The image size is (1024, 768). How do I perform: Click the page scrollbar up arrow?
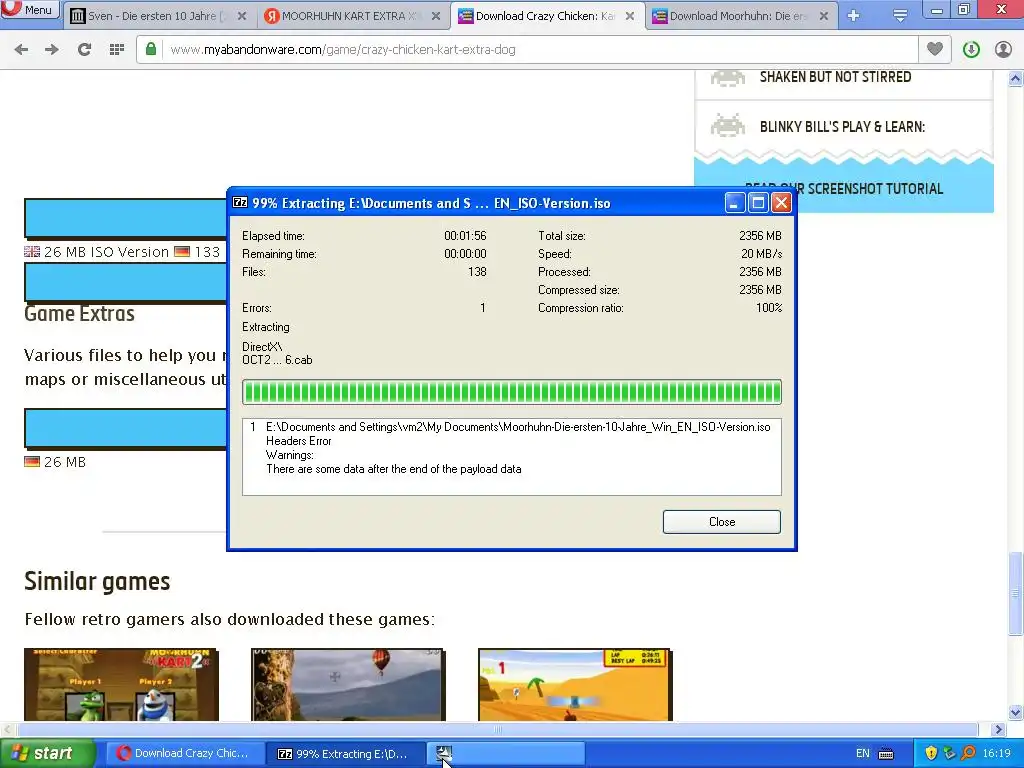pyautogui.click(x=1016, y=79)
